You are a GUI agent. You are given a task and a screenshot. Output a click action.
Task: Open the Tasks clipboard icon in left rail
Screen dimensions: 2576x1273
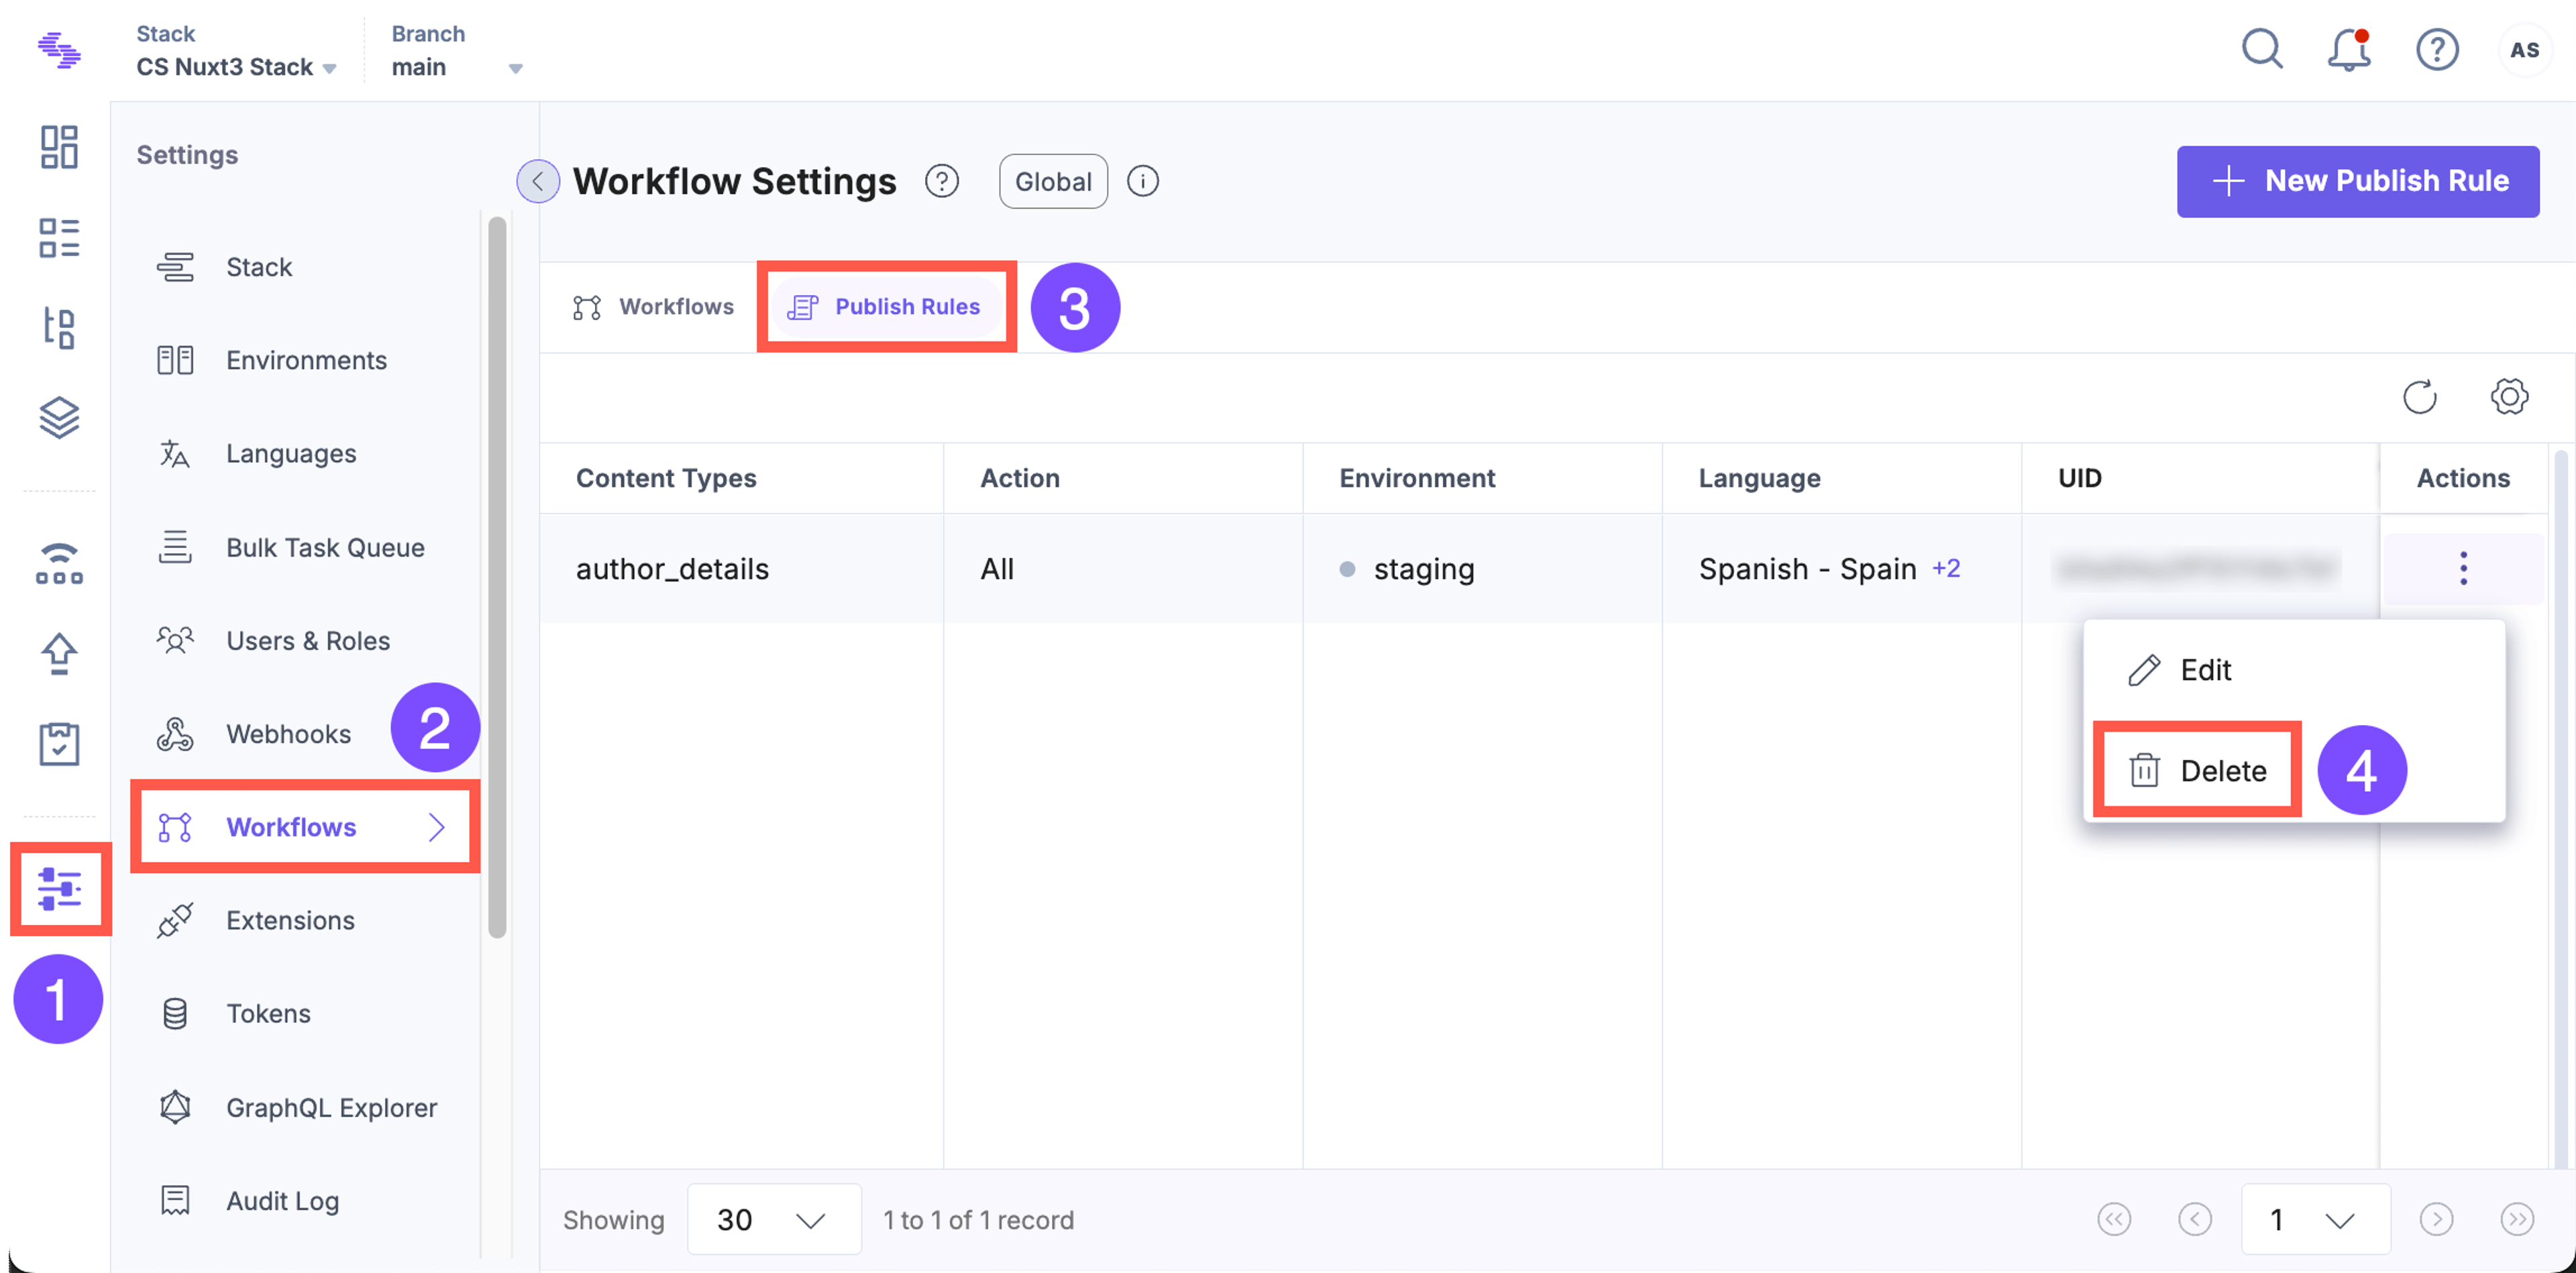59,744
